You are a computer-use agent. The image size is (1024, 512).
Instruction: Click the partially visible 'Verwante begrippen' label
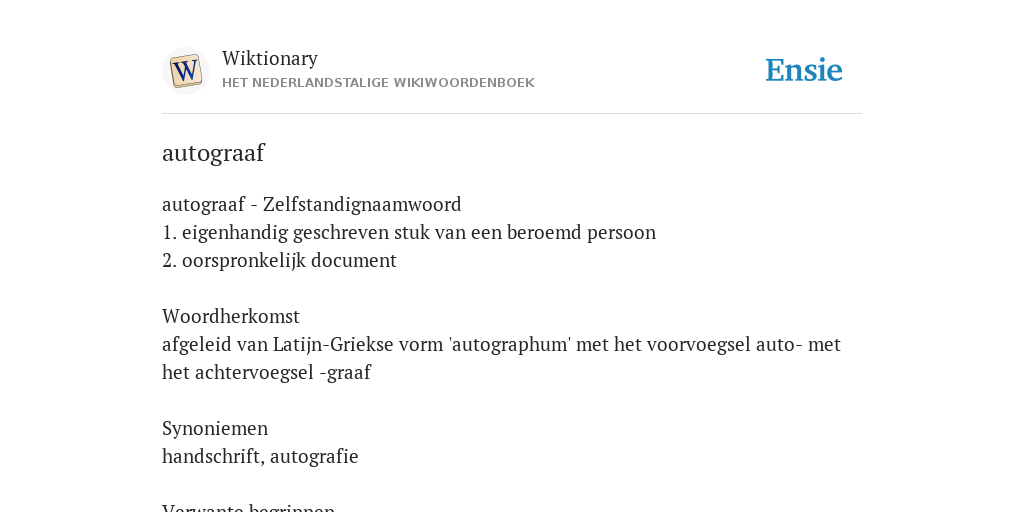[x=248, y=507]
